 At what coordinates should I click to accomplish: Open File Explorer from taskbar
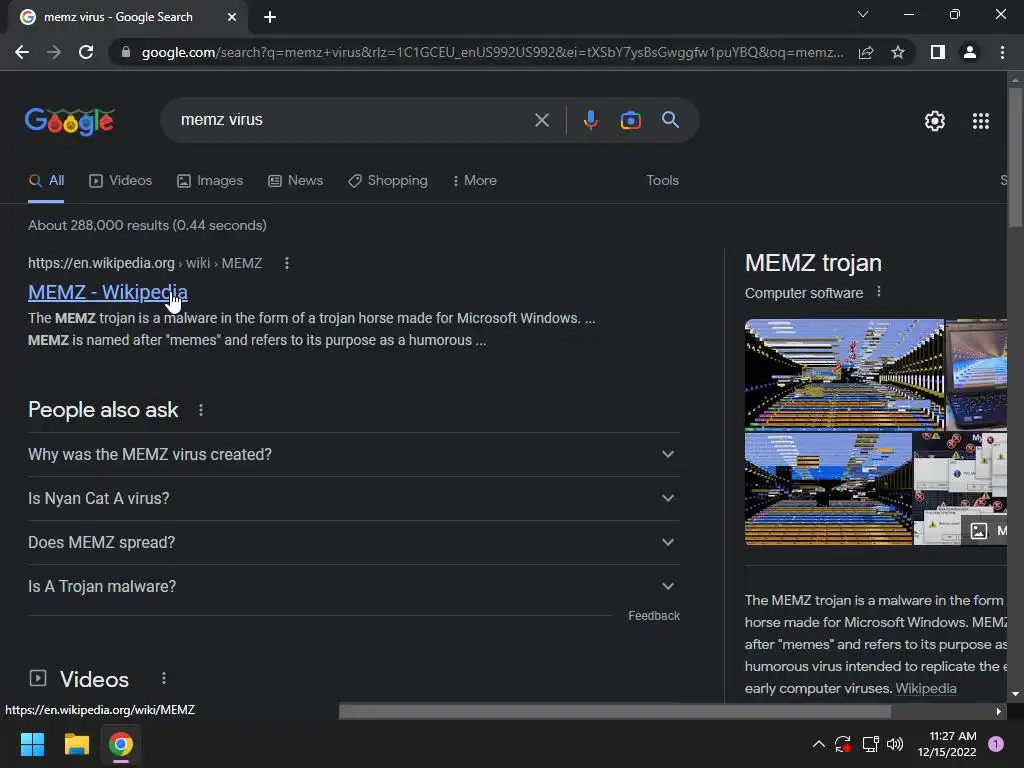(76, 744)
